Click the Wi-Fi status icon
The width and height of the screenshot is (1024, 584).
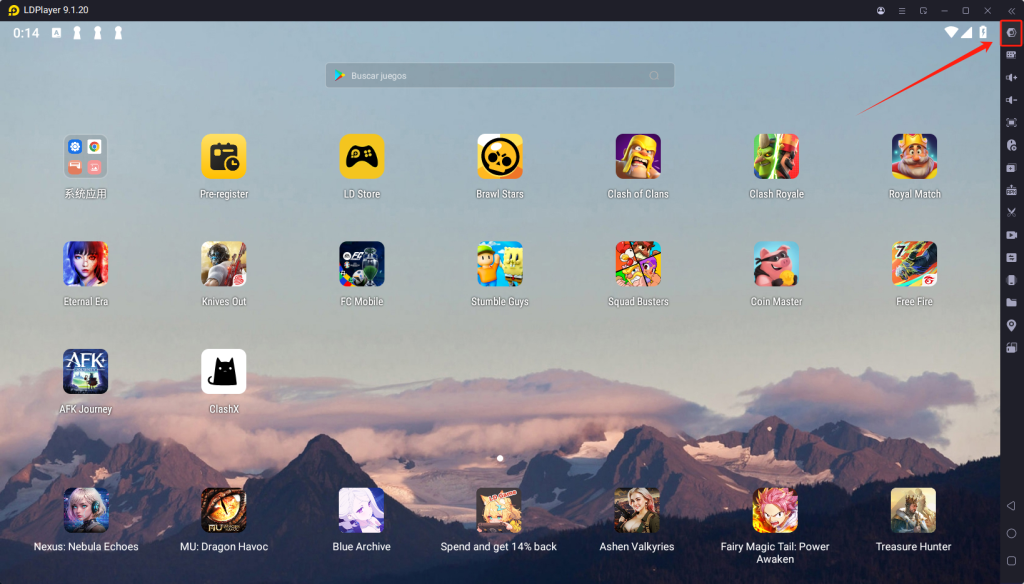(x=952, y=32)
